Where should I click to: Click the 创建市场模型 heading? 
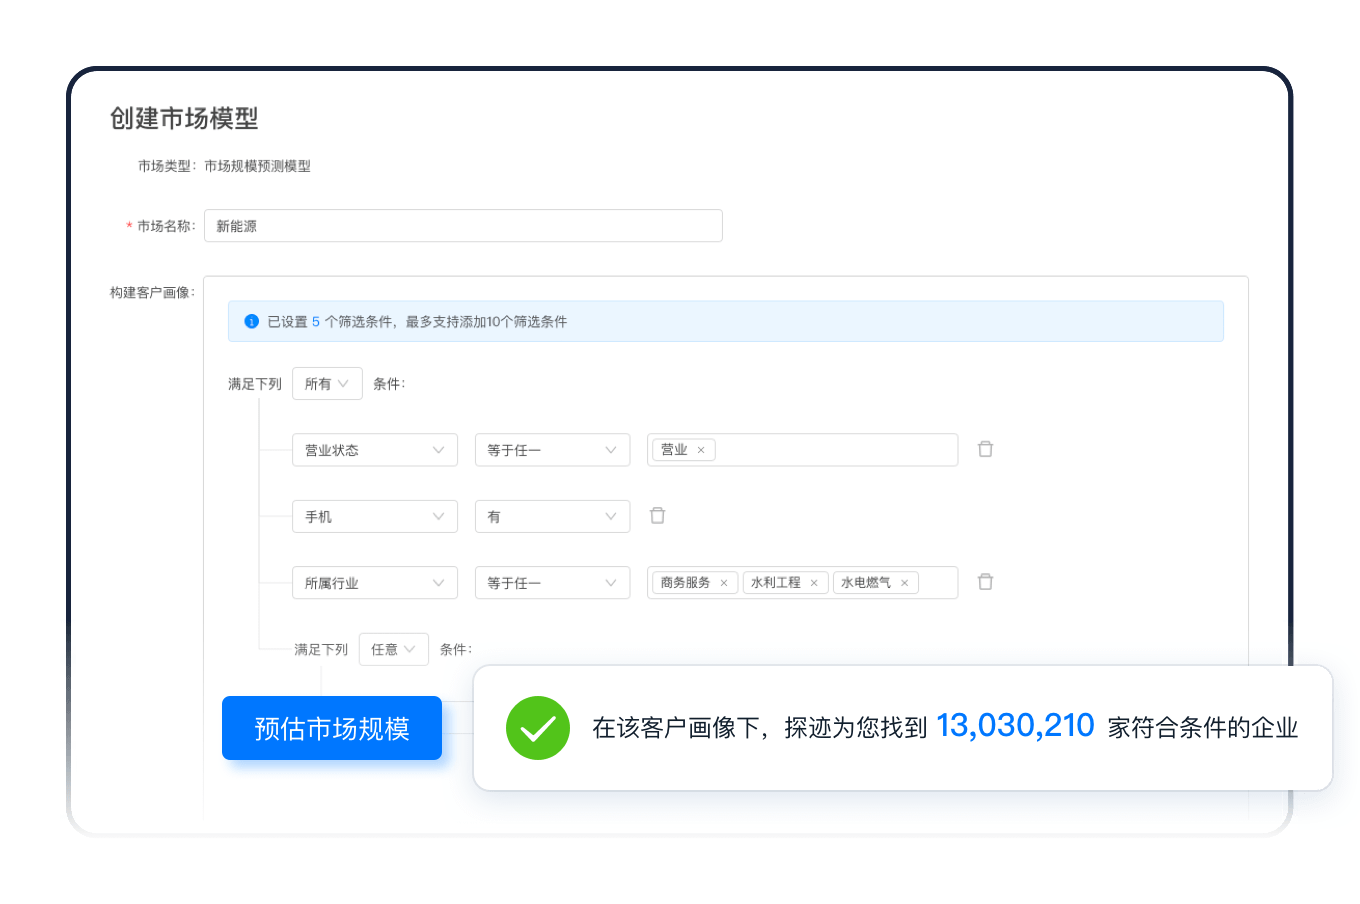(184, 118)
